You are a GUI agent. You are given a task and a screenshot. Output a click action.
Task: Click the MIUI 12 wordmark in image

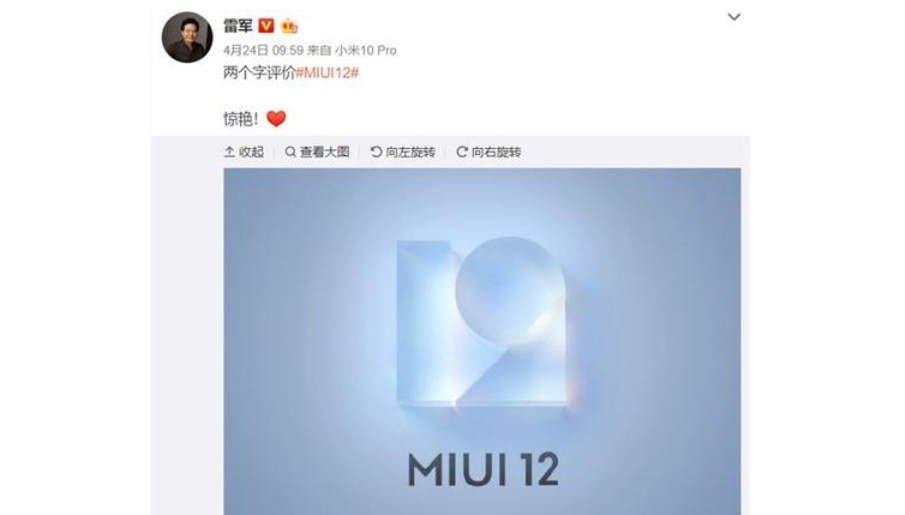point(483,469)
